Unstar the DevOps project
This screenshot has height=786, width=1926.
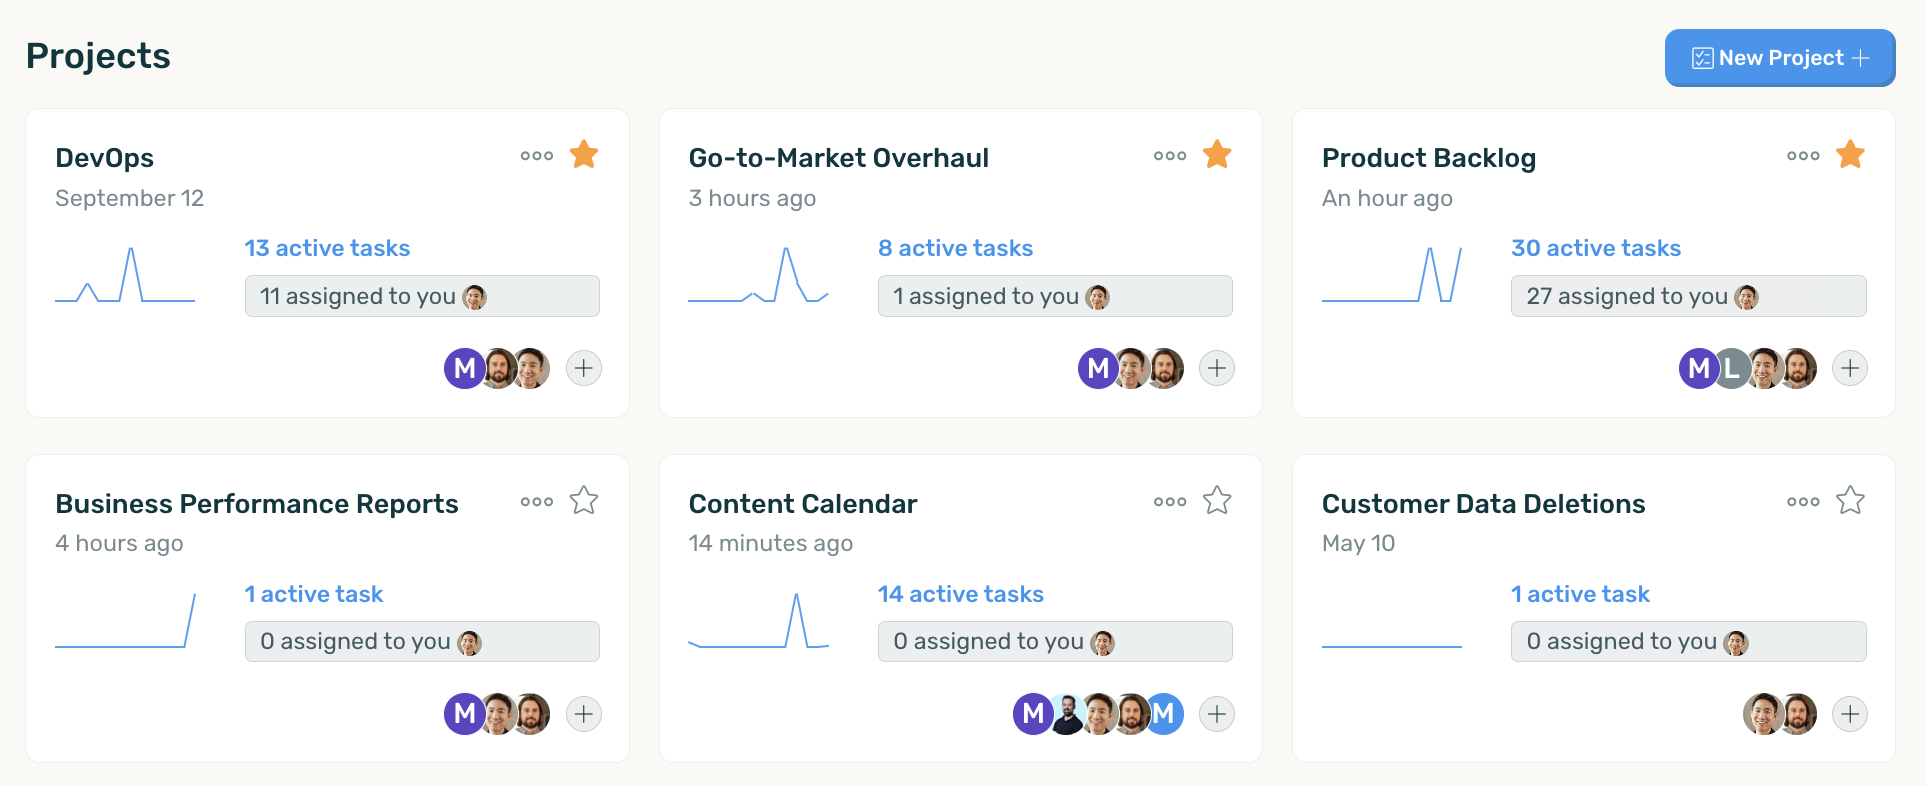(584, 155)
